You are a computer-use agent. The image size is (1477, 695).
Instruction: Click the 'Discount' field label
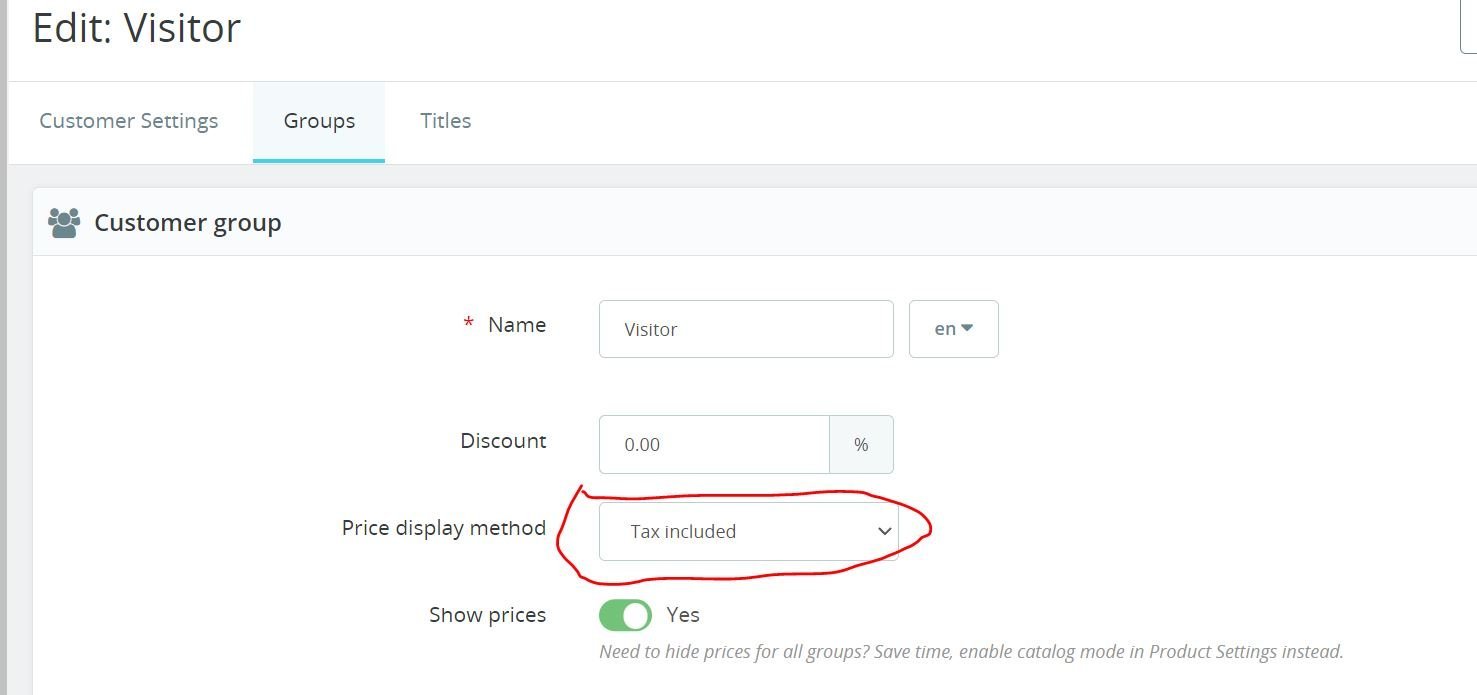coord(503,441)
